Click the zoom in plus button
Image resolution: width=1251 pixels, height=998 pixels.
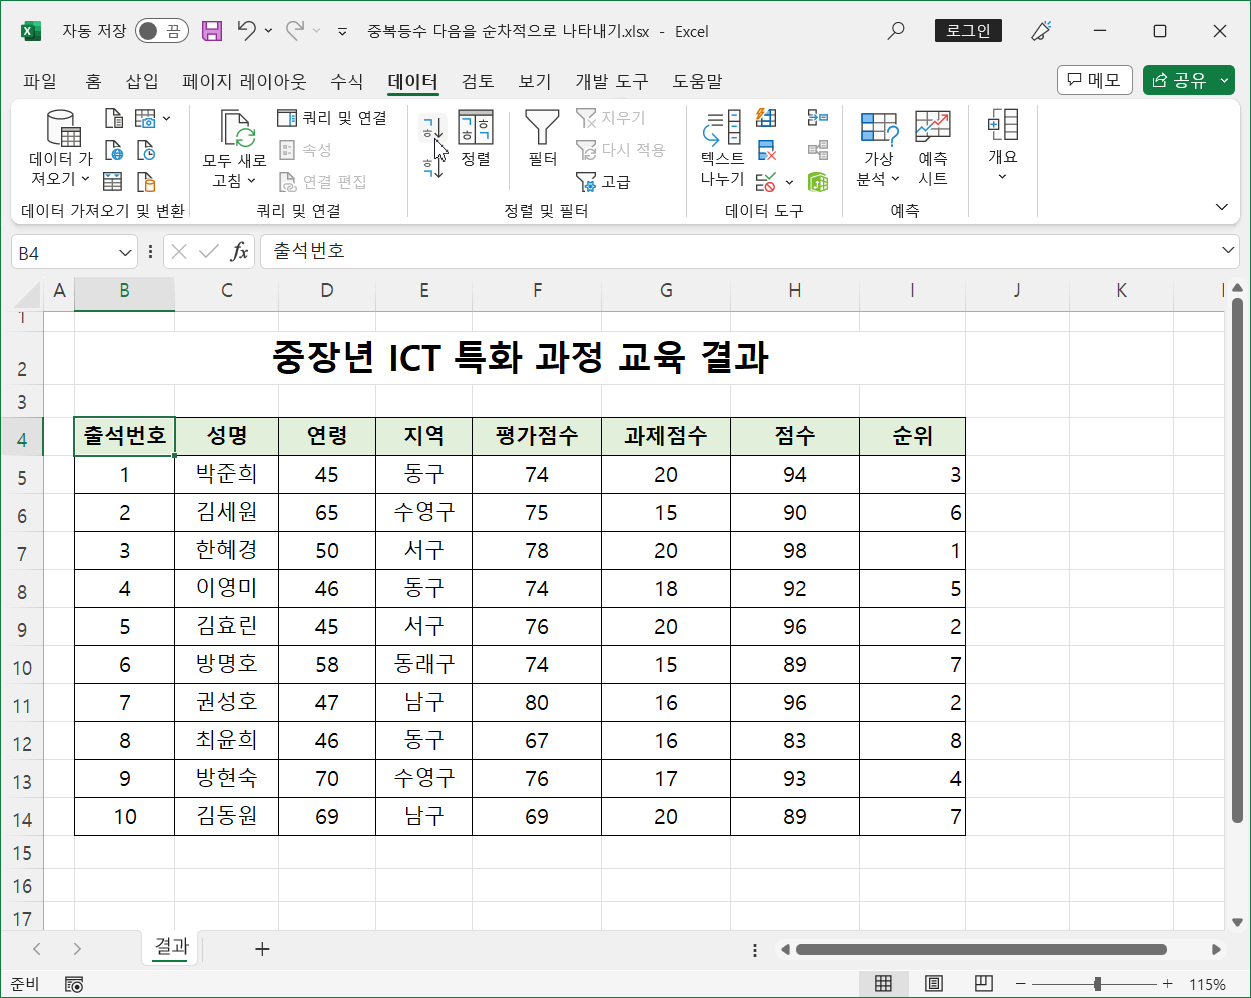tap(1168, 984)
